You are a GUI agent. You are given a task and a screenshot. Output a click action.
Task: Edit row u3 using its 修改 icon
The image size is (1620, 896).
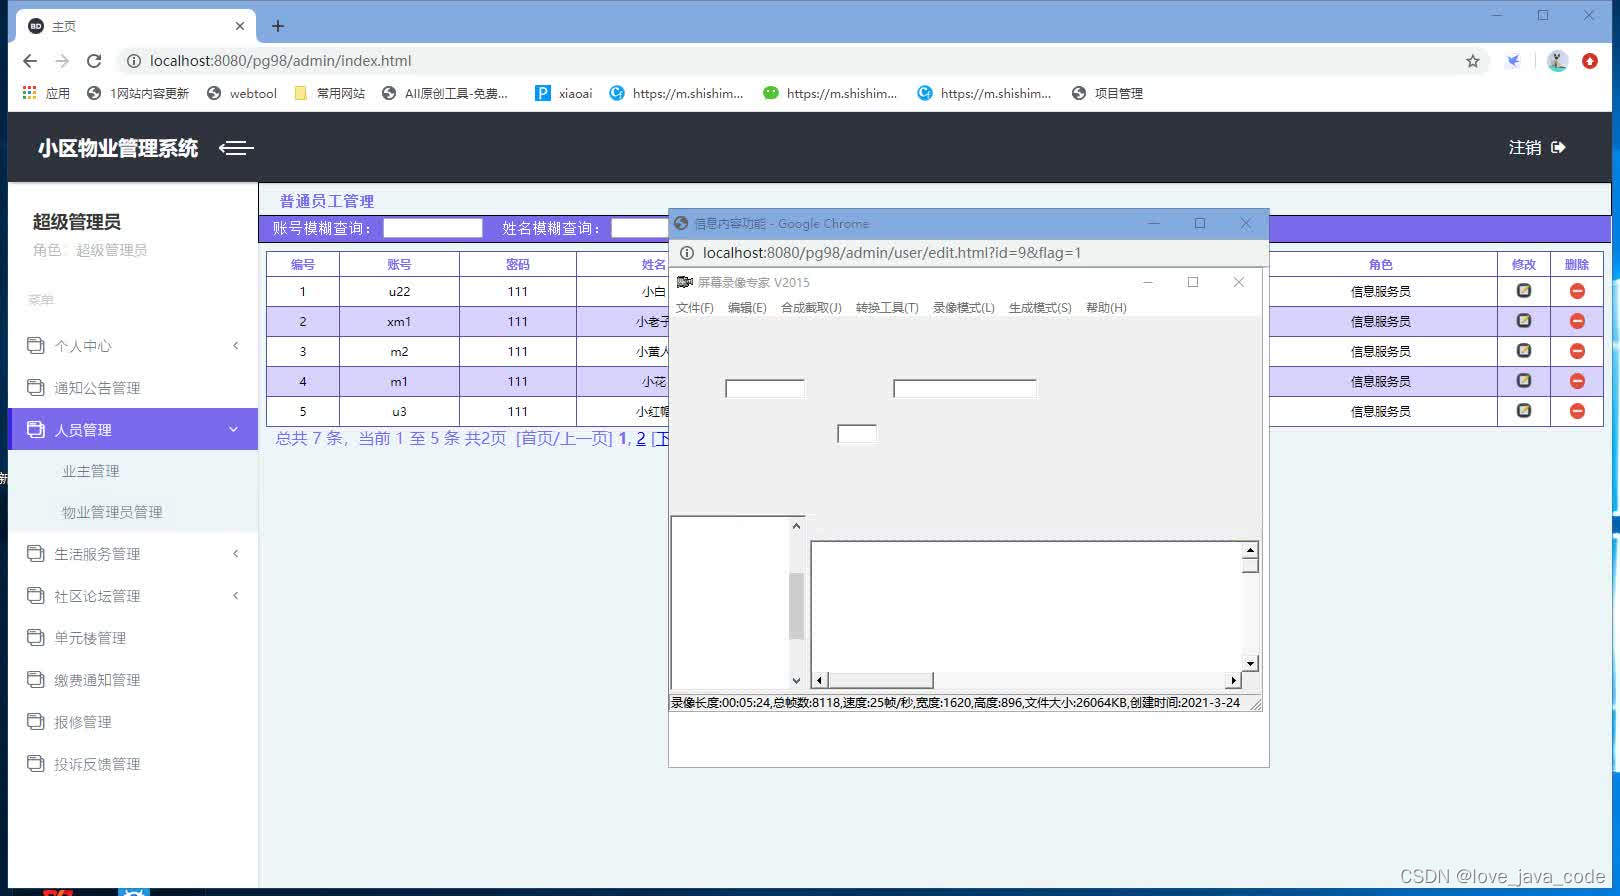tap(1524, 411)
